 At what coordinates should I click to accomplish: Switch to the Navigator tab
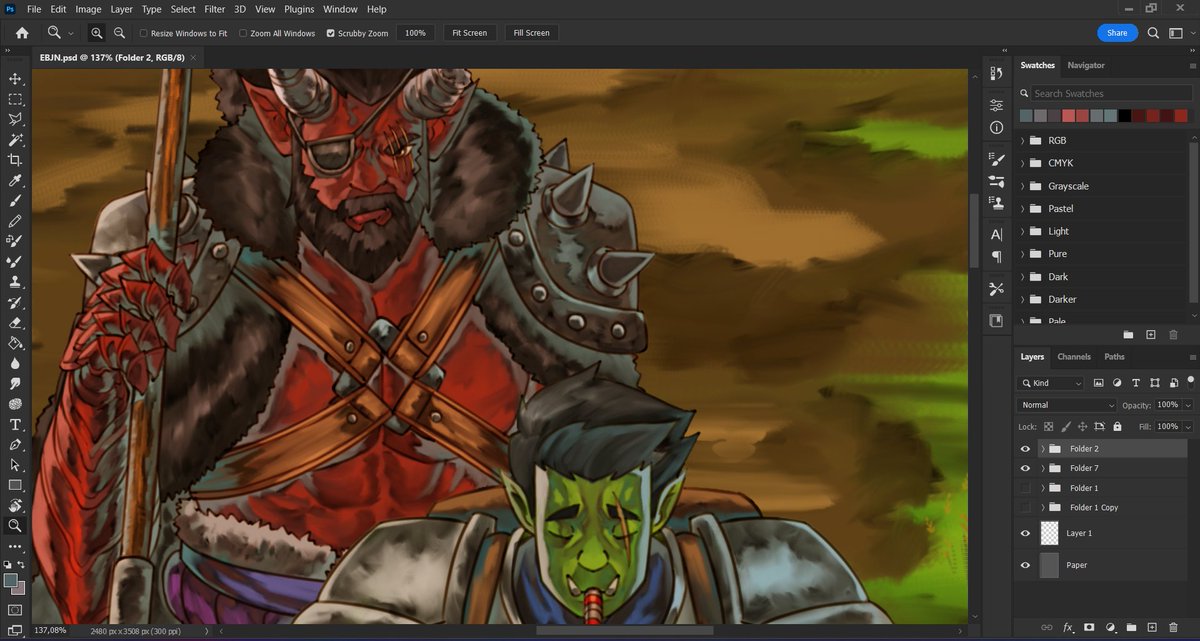1086,65
